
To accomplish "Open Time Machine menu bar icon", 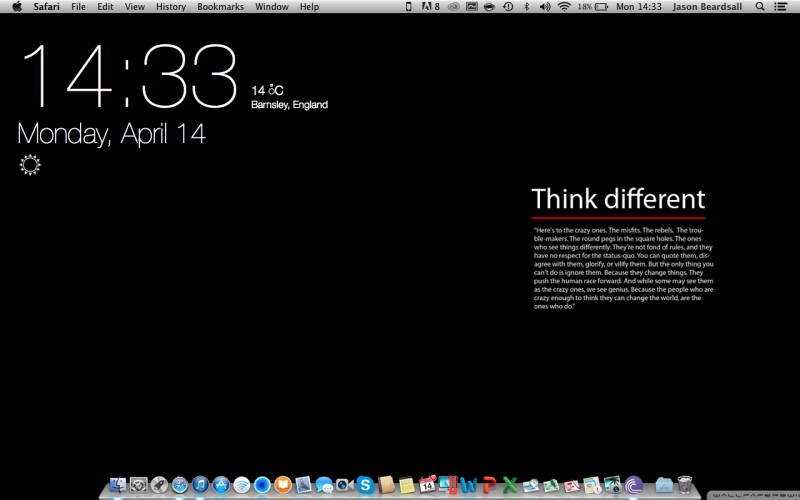I will tap(508, 7).
